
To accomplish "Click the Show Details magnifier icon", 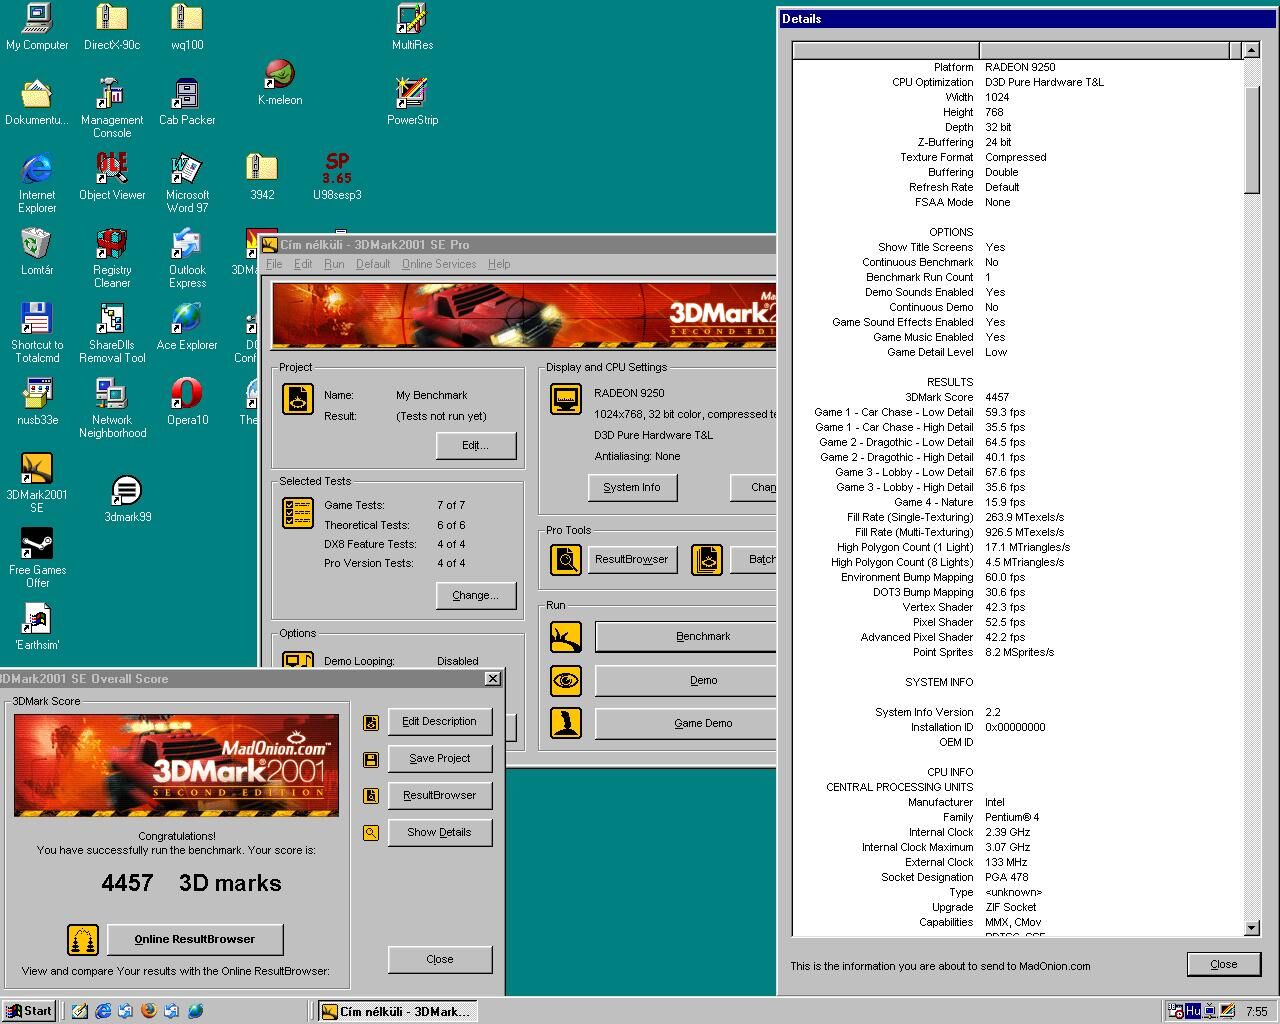I will click(x=371, y=832).
